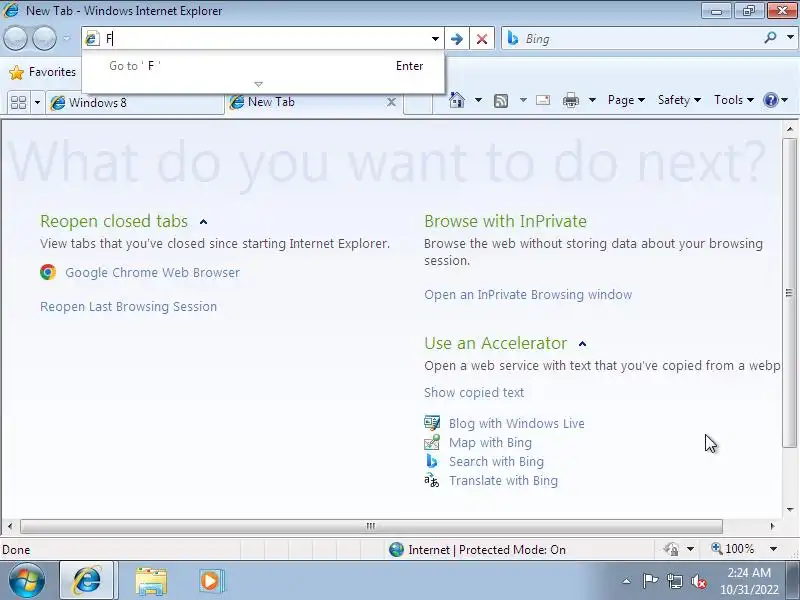The image size is (800, 600).
Task: Click the Help question mark icon
Action: pyautogui.click(x=770, y=100)
